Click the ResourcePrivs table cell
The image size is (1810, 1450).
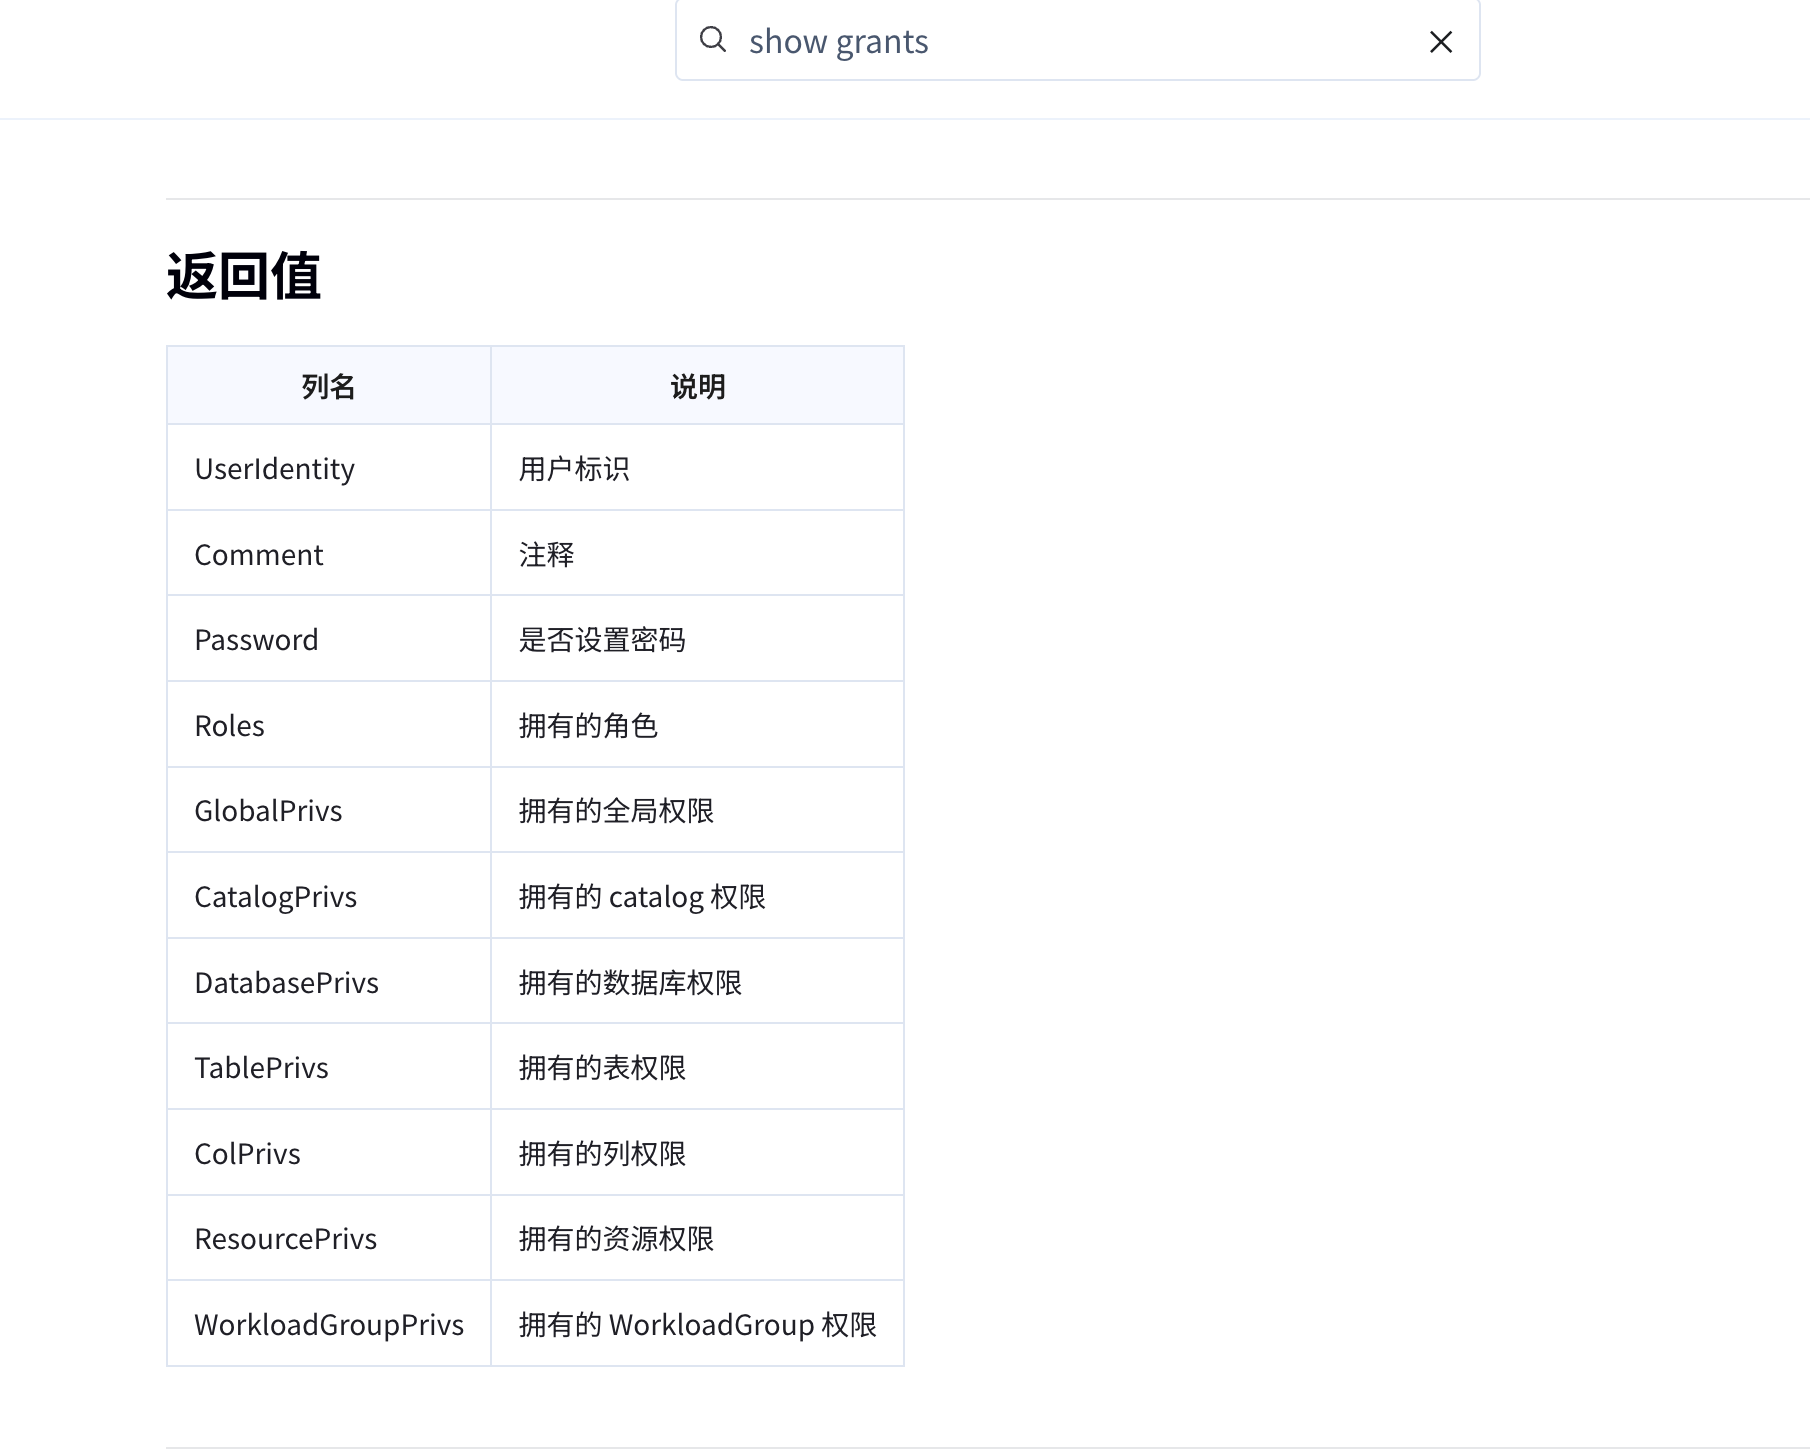click(285, 1239)
